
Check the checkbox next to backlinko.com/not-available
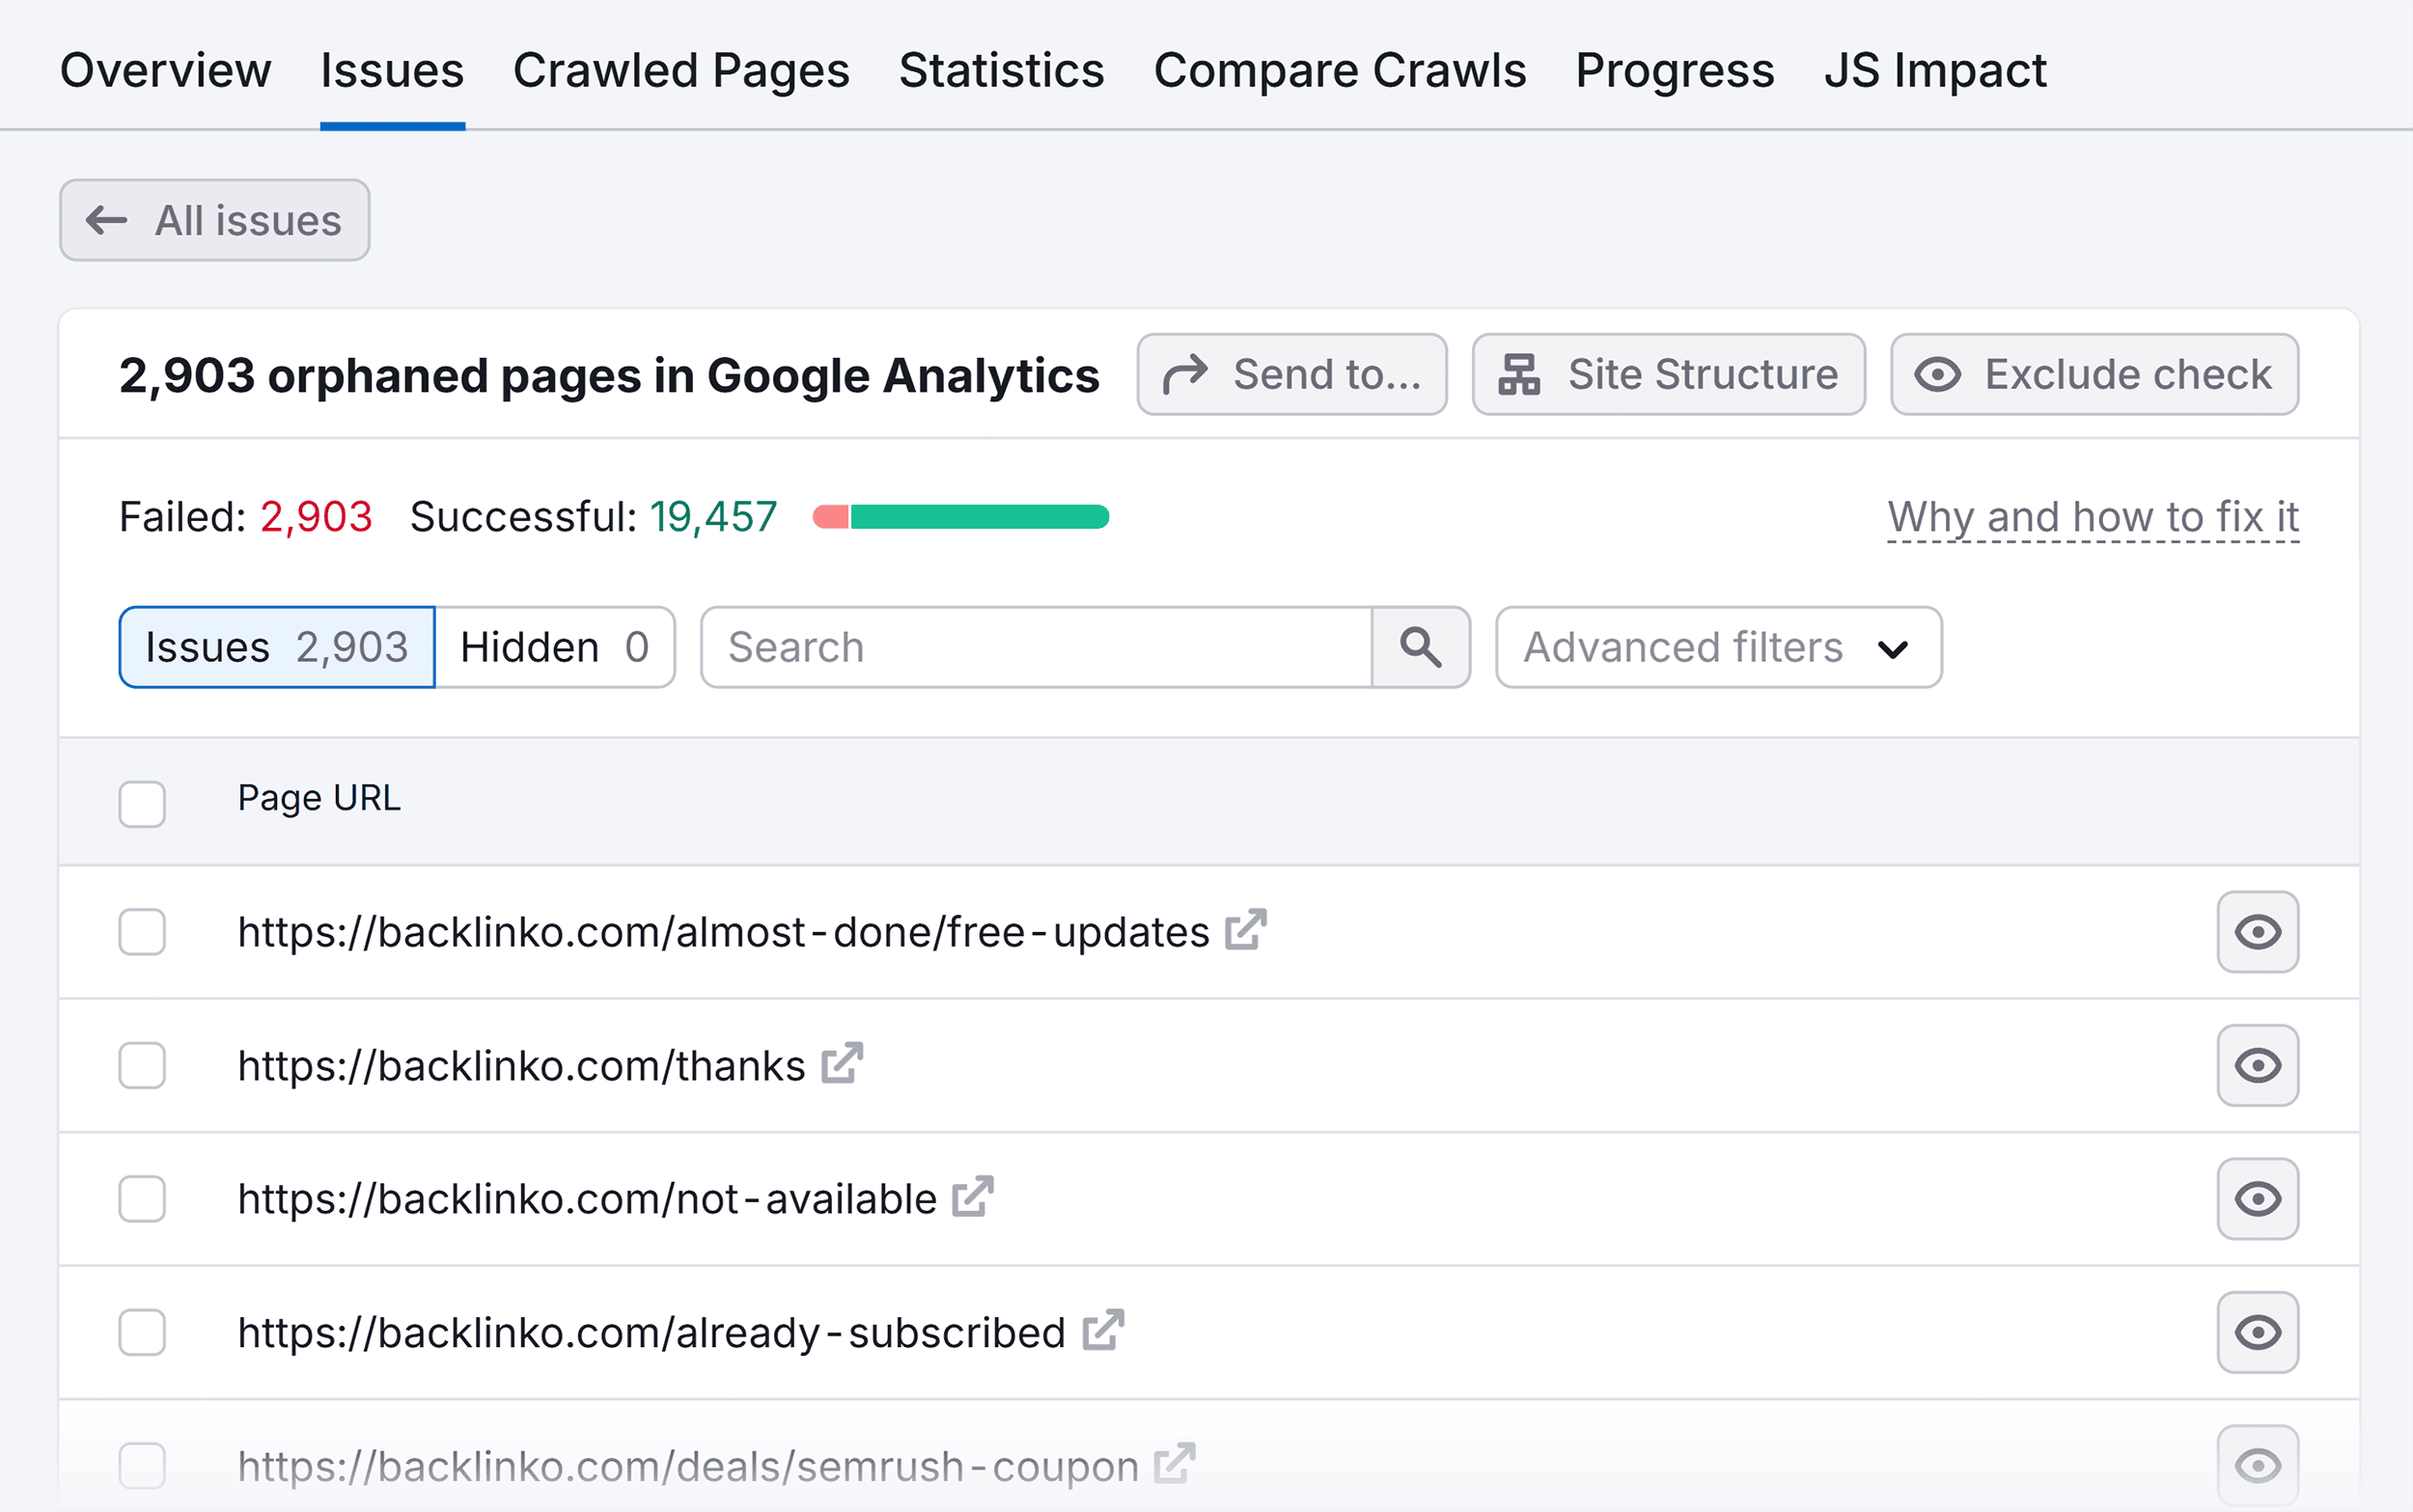141,1199
